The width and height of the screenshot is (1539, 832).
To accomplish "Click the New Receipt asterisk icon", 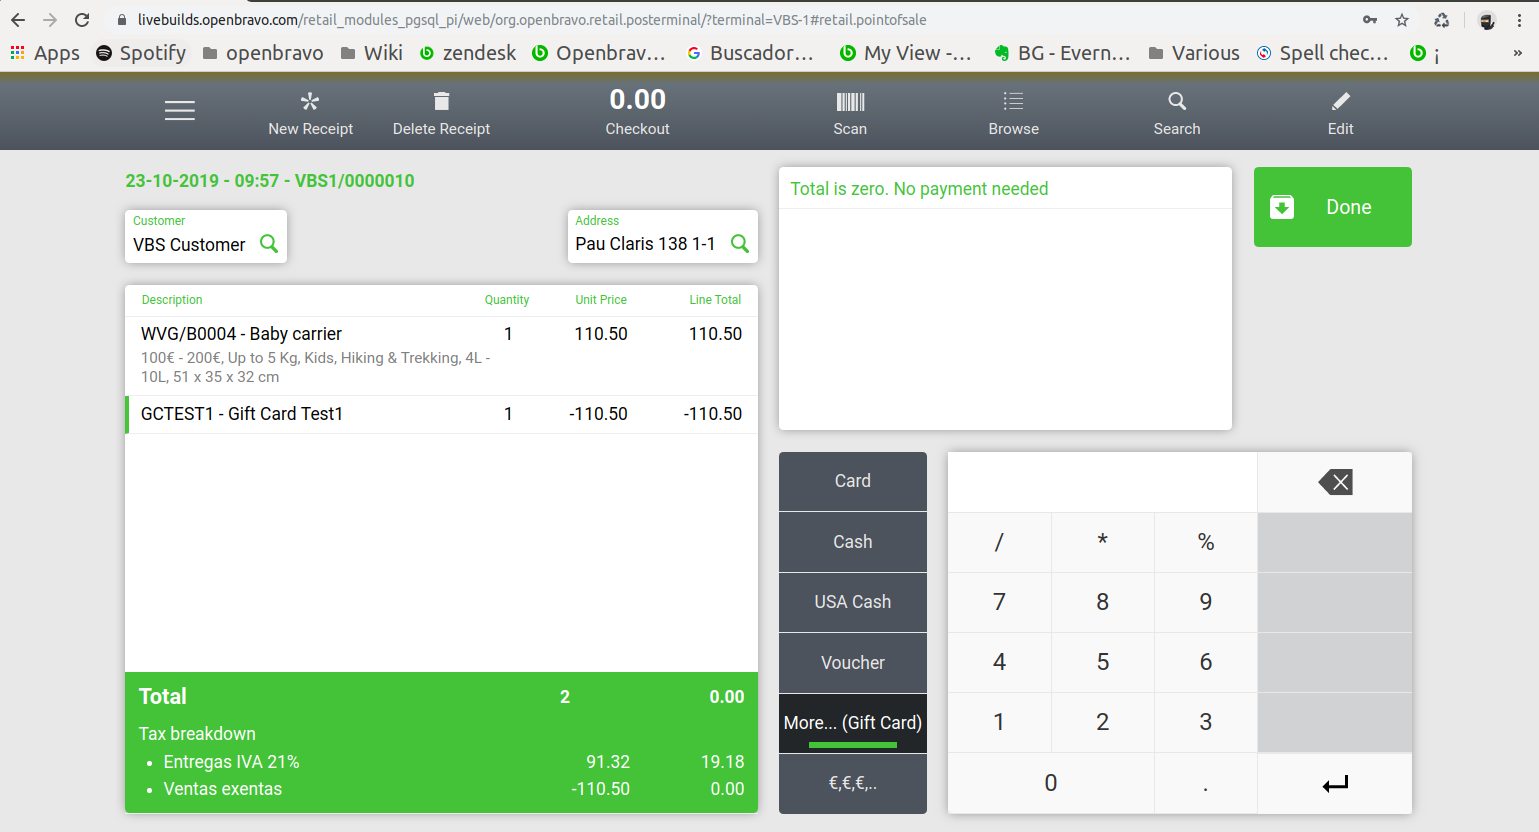I will 310,101.
